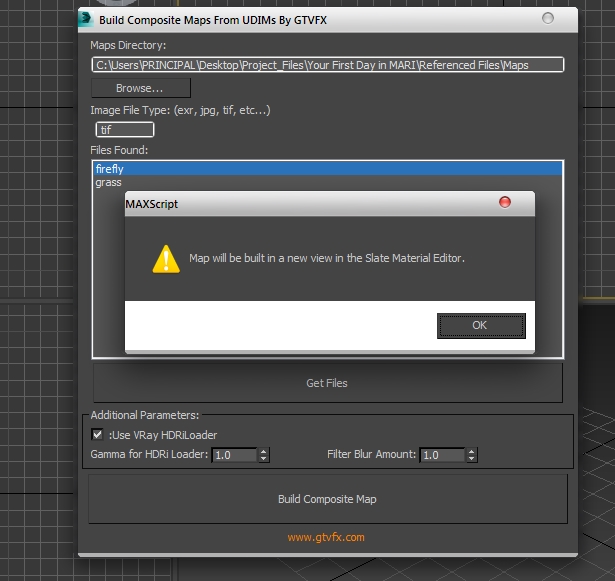Click the Build Composite Map button

(x=328, y=499)
